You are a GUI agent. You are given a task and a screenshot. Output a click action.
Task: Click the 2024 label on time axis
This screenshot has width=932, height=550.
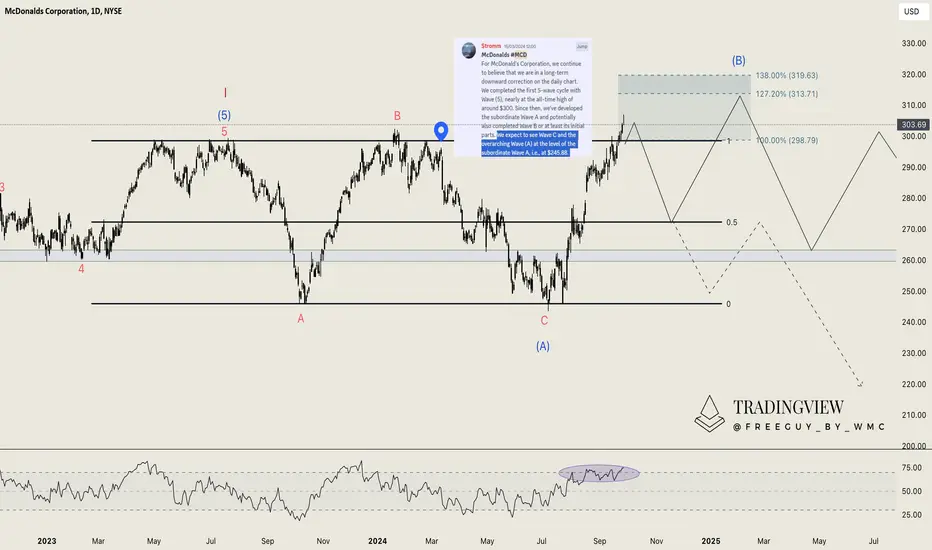point(377,541)
